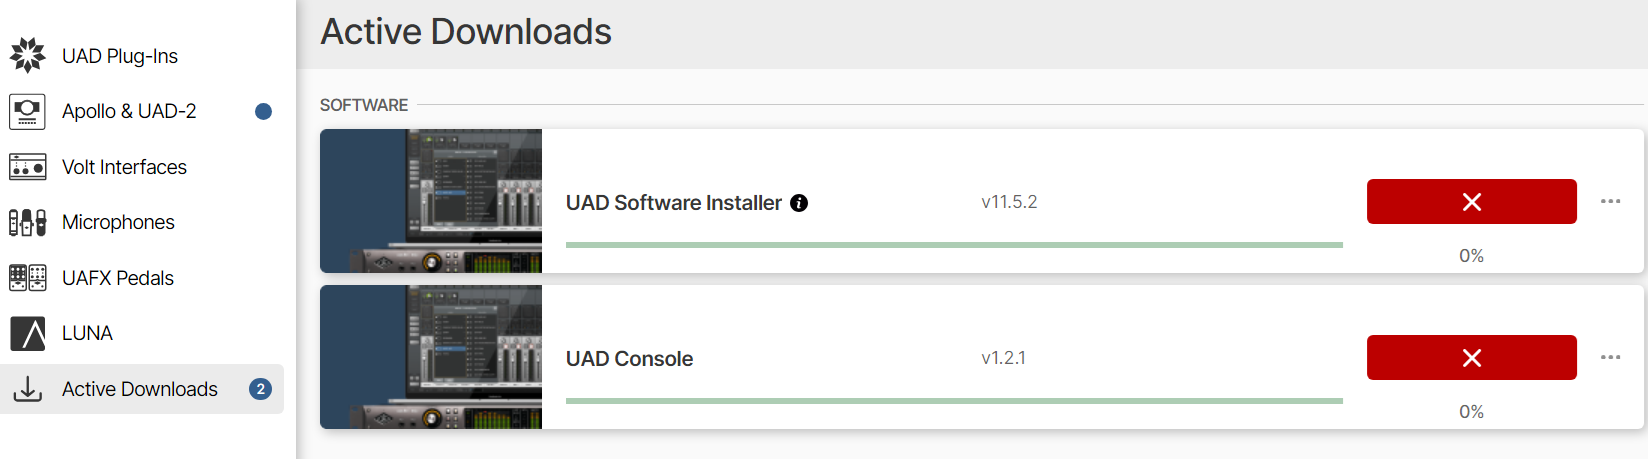Click the Microphones sidebar icon
Viewport: 1648px width, 459px height.
click(x=28, y=222)
